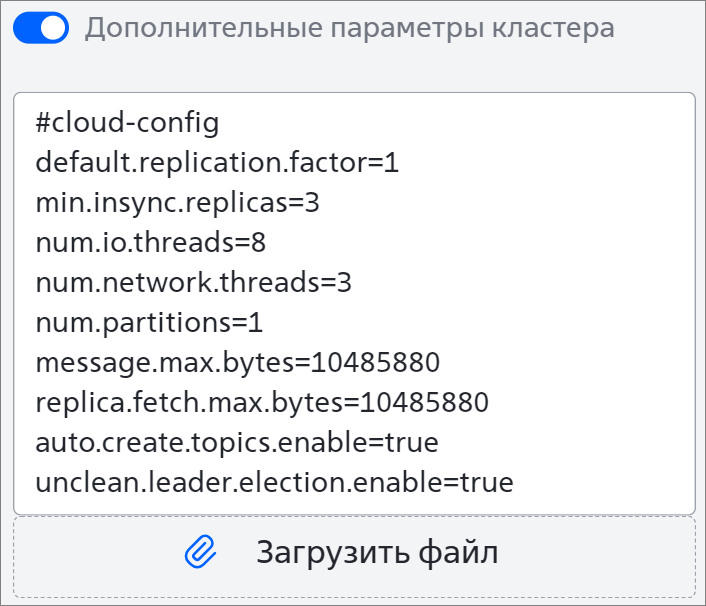This screenshot has width=706, height=606.
Task: Click the paperclip attachment icon
Action: pos(201,553)
